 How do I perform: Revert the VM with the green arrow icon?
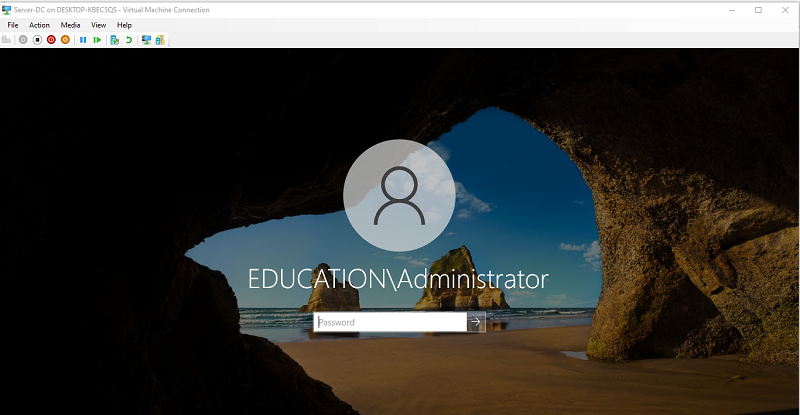click(129, 40)
